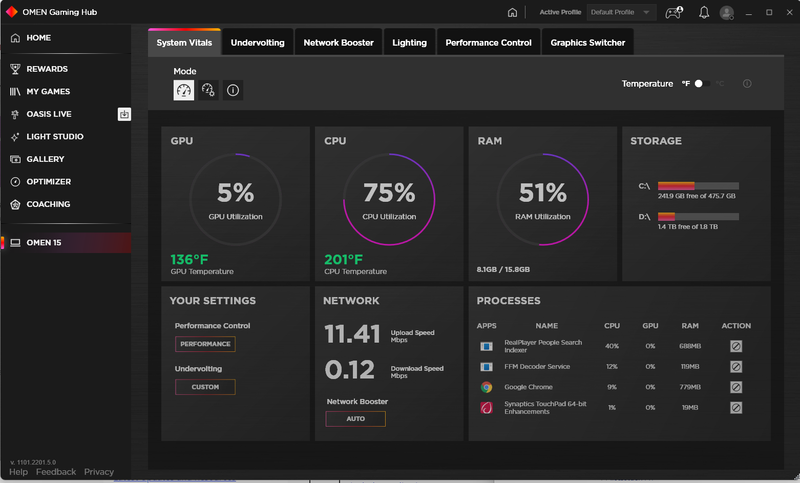800x483 pixels.
Task: Click the RealPlayer indexer app icon
Action: [x=486, y=346]
